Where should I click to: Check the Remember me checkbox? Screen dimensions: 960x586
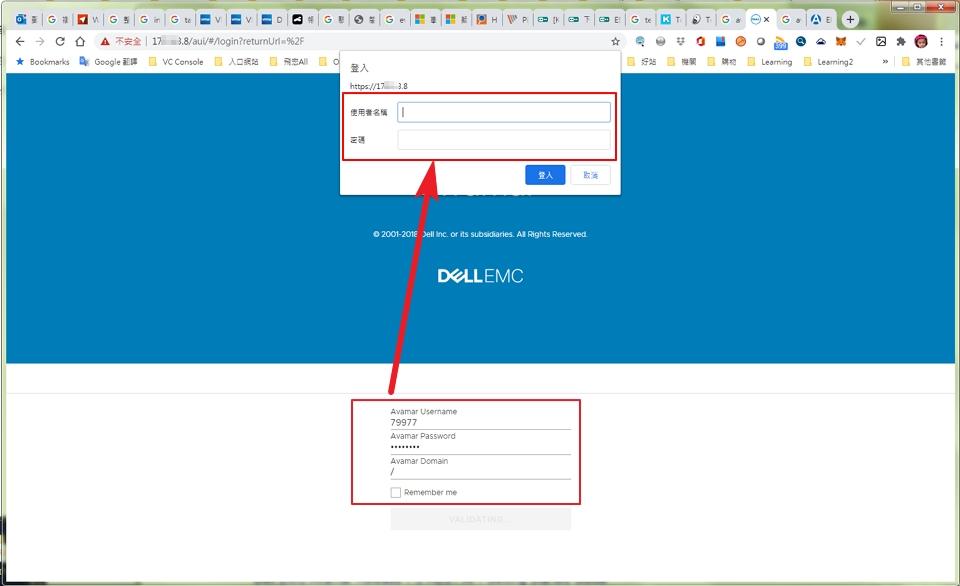pyautogui.click(x=394, y=492)
